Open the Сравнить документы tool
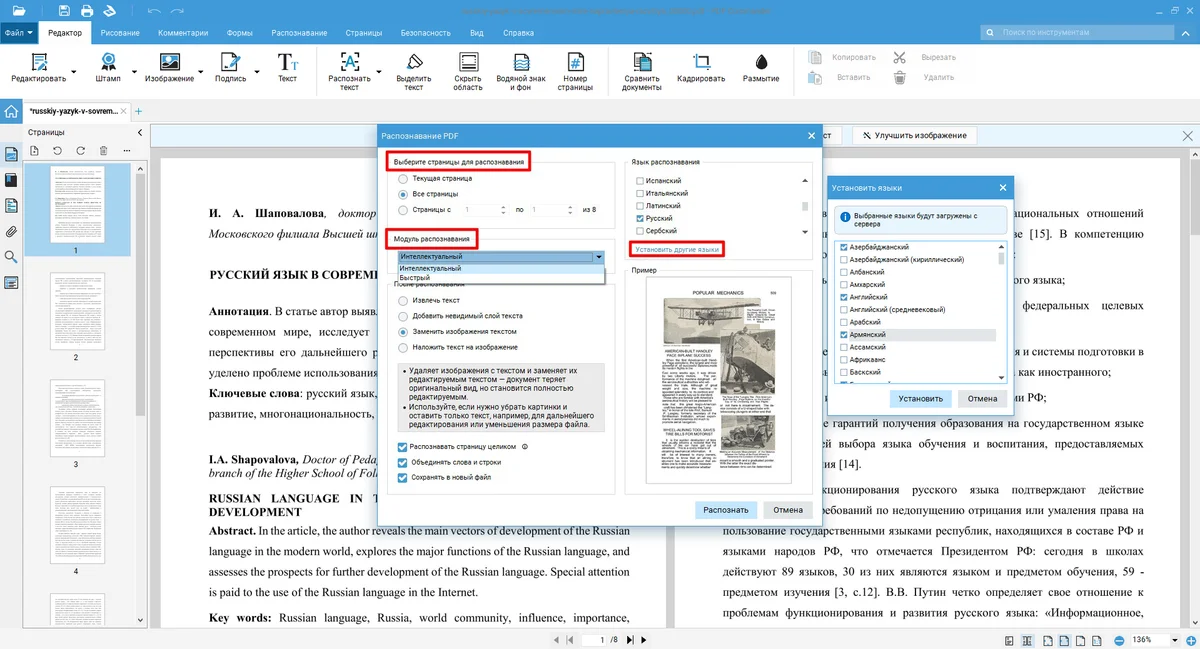Image resolution: width=1200 pixels, height=649 pixels. tap(641, 62)
